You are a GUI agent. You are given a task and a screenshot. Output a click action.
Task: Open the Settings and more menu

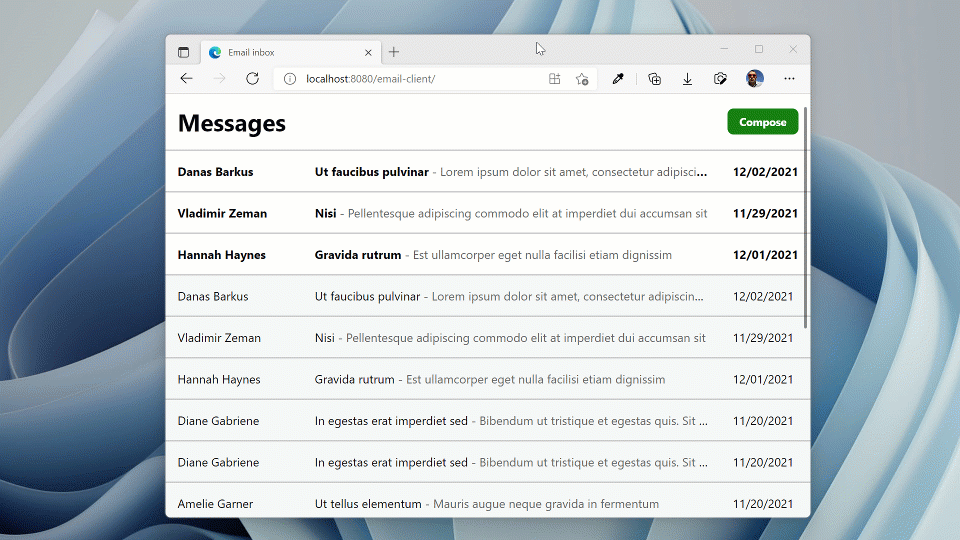tap(789, 79)
